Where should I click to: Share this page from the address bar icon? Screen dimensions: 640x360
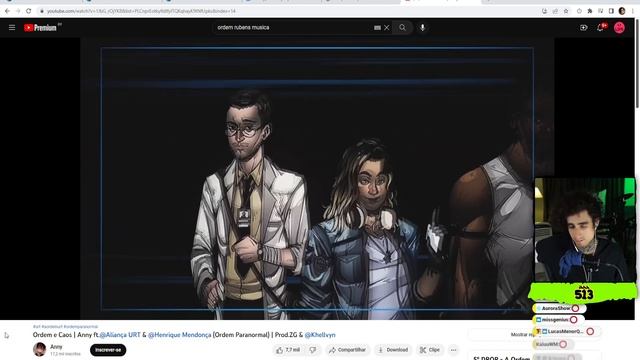tap(555, 11)
